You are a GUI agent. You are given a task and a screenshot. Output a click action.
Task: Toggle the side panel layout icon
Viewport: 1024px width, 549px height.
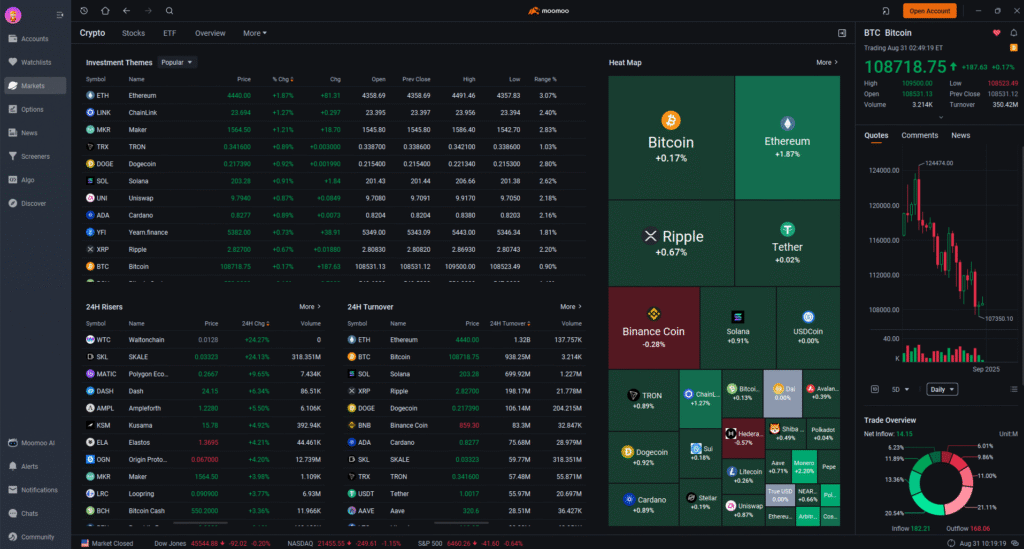pos(842,33)
